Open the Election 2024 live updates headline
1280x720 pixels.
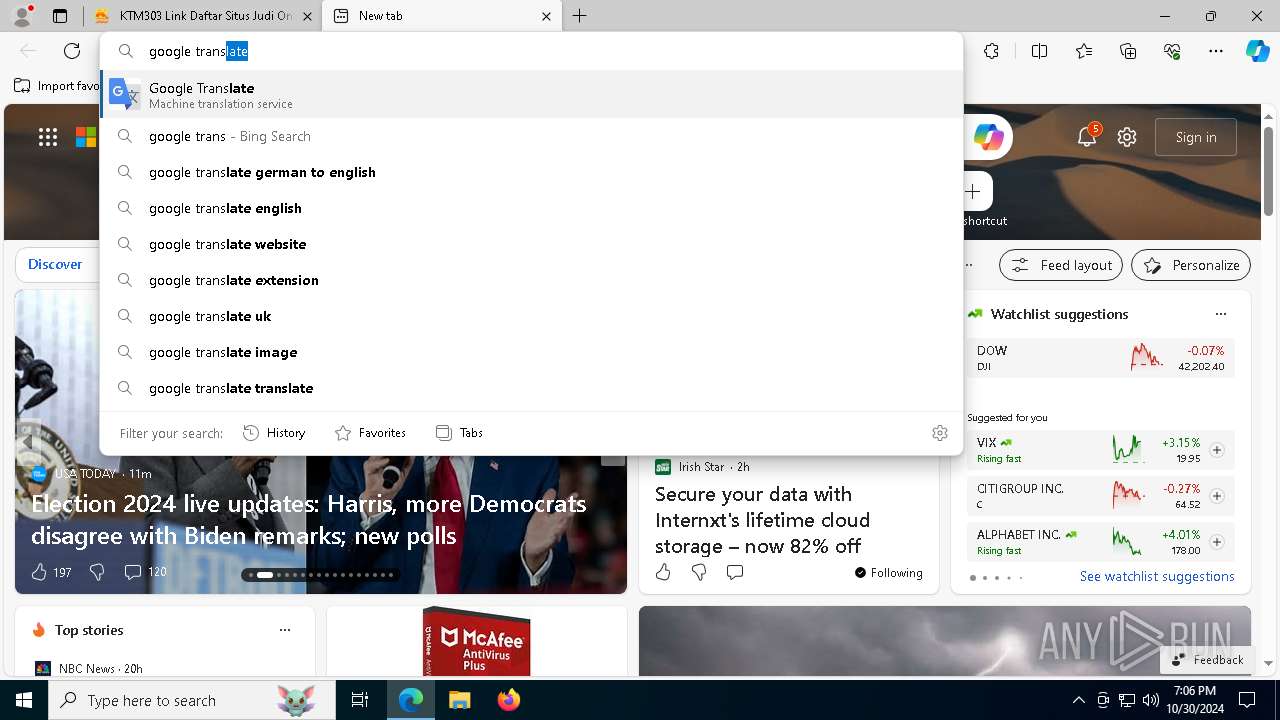[309, 519]
